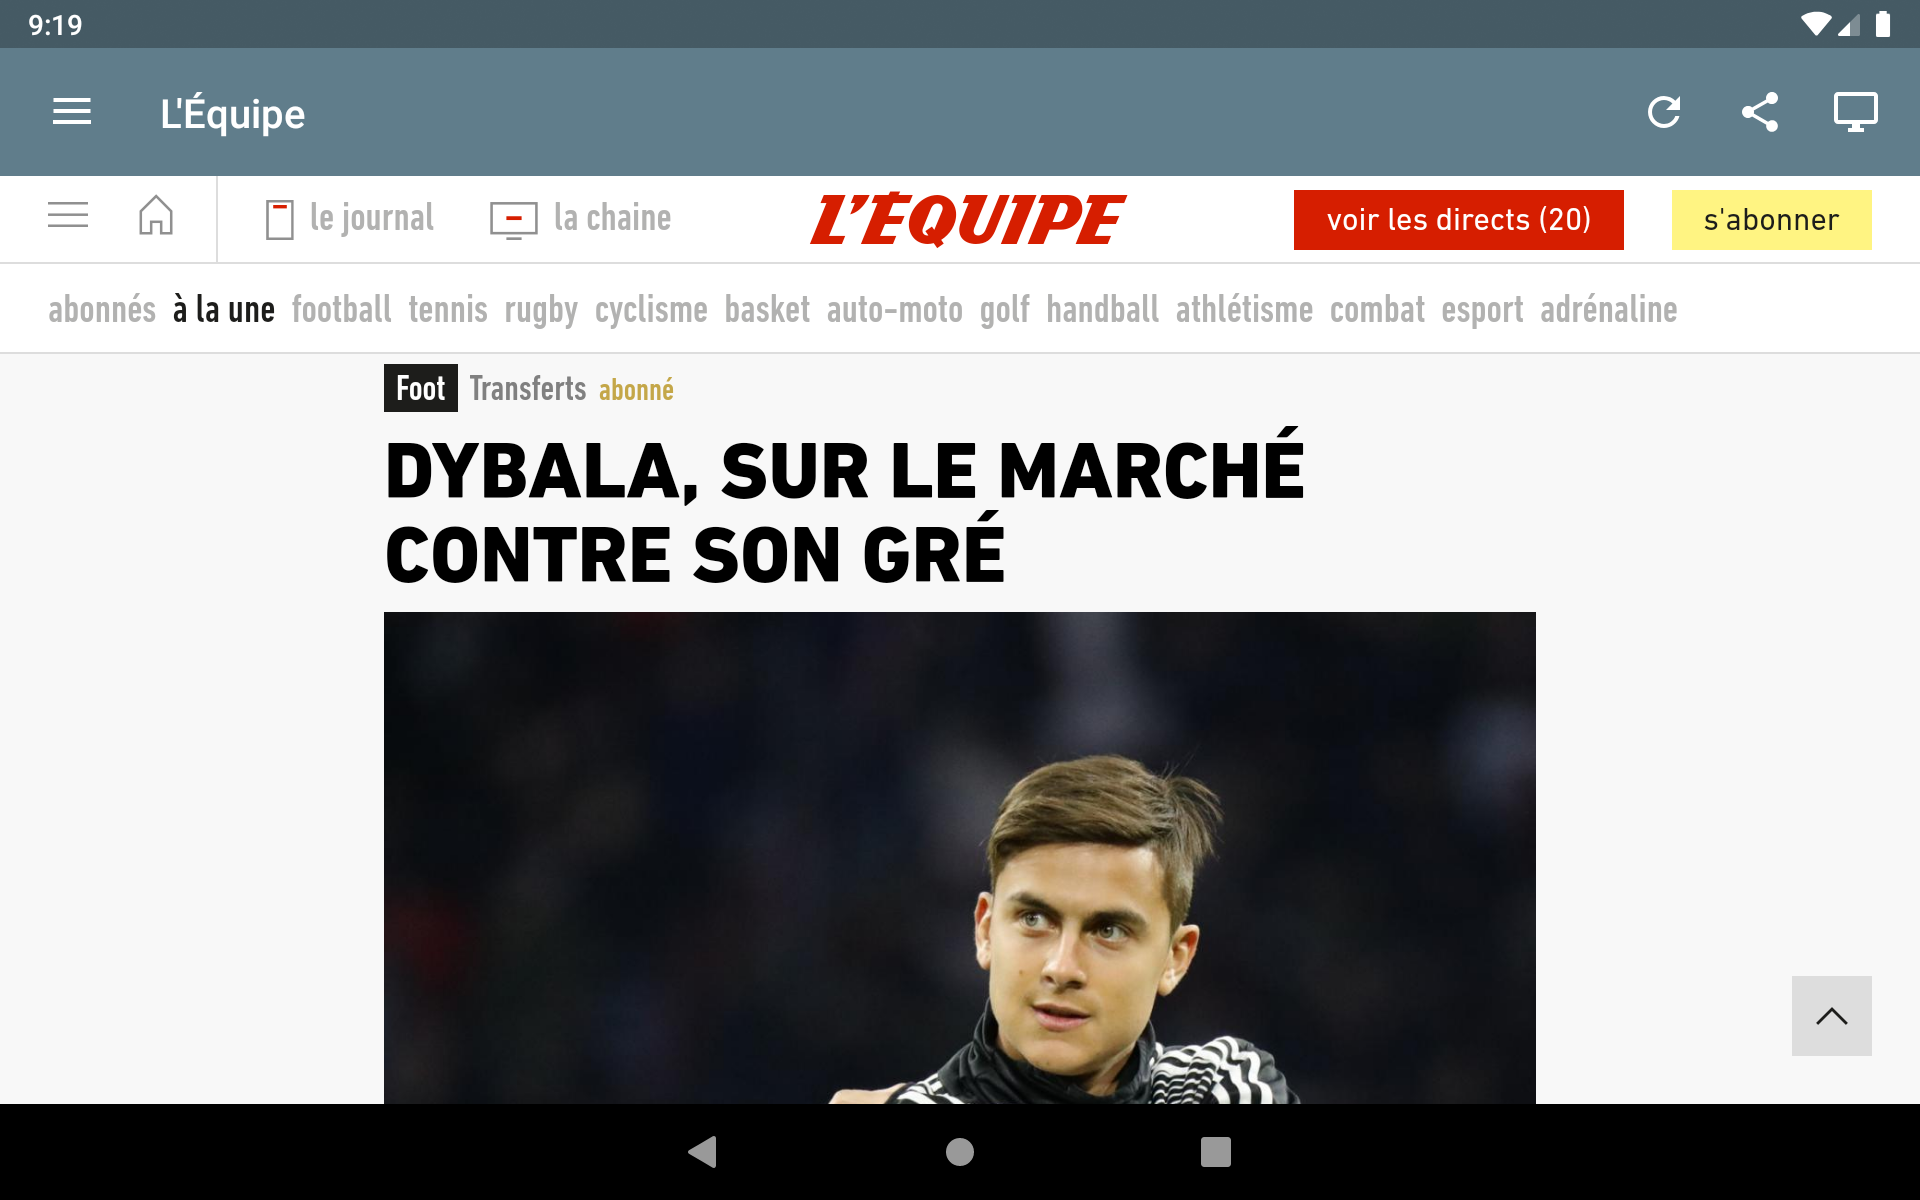Select the abonnés tab
Viewport: 1920px width, 1200px height.
102,310
